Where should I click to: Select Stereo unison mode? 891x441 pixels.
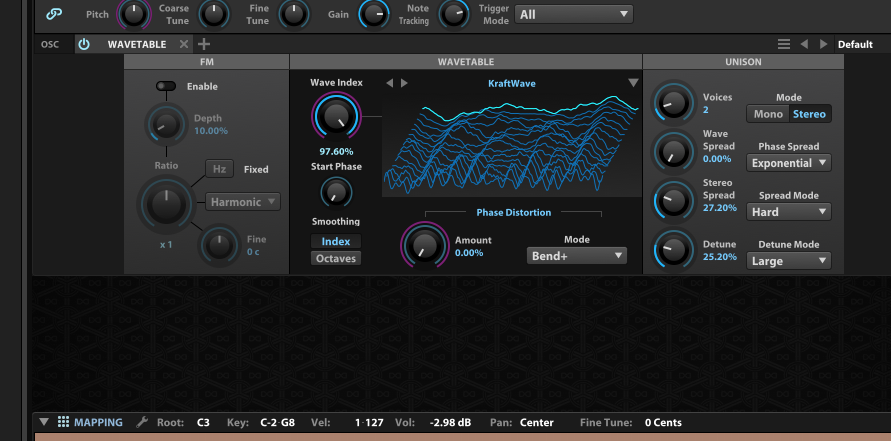(x=810, y=114)
